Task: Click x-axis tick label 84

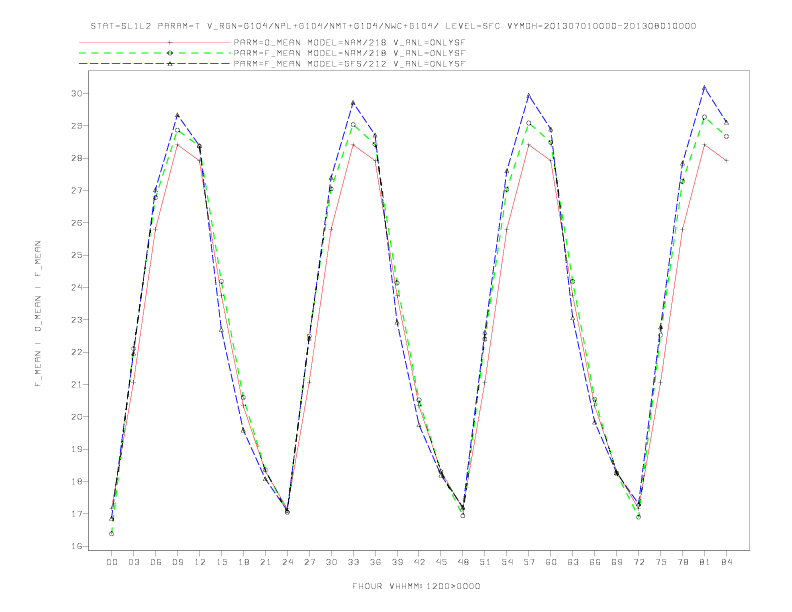Action: (726, 562)
